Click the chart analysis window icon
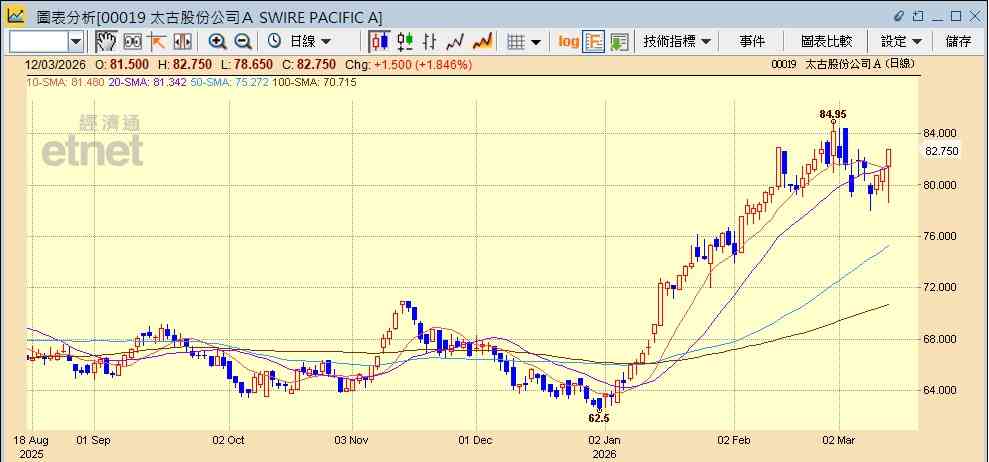989x462 pixels. (15, 16)
